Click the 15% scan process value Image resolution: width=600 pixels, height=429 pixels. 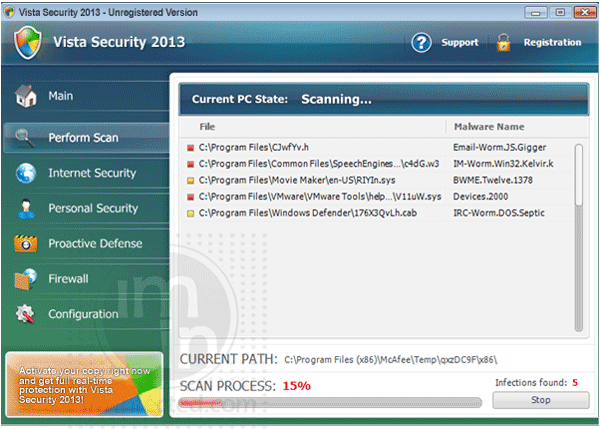point(297,386)
